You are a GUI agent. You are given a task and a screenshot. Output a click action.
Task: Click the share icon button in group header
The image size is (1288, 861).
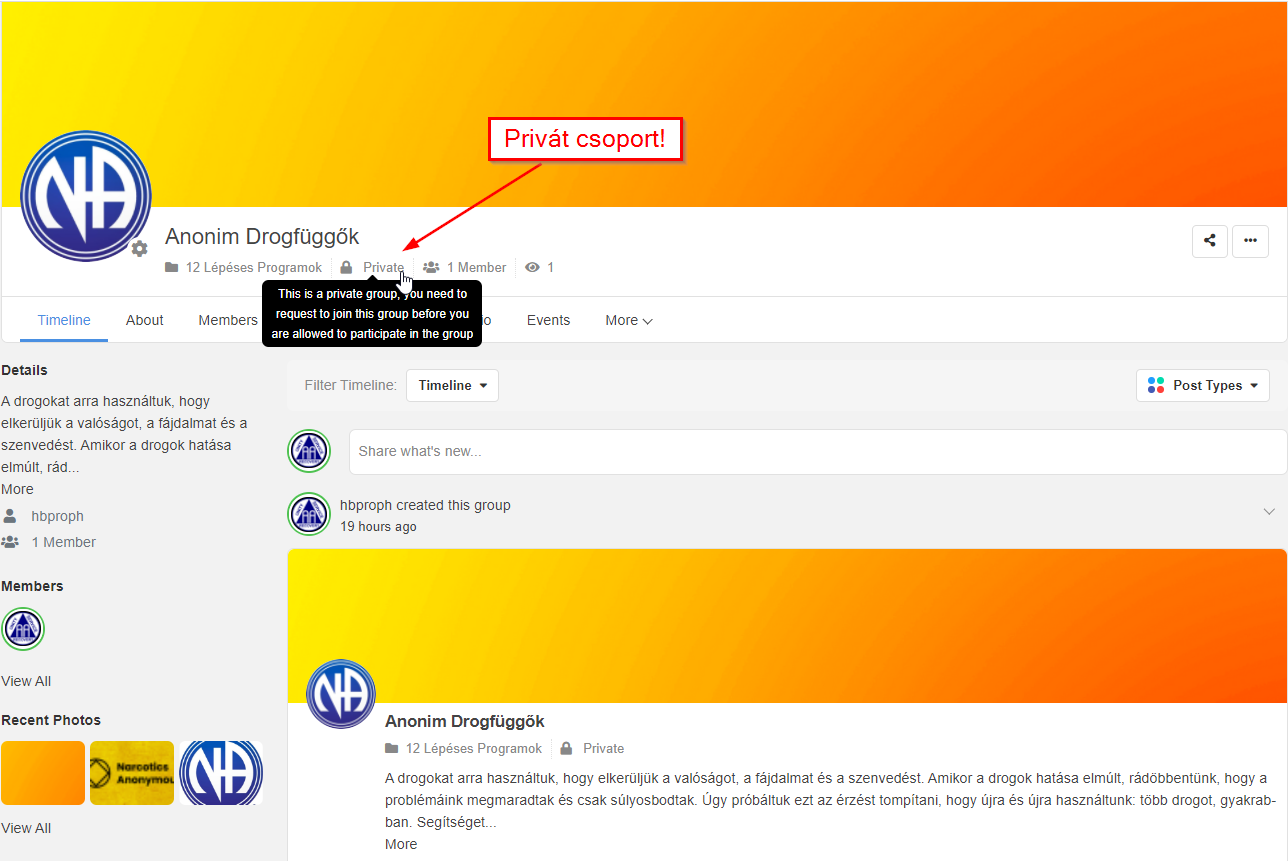[x=1210, y=241]
